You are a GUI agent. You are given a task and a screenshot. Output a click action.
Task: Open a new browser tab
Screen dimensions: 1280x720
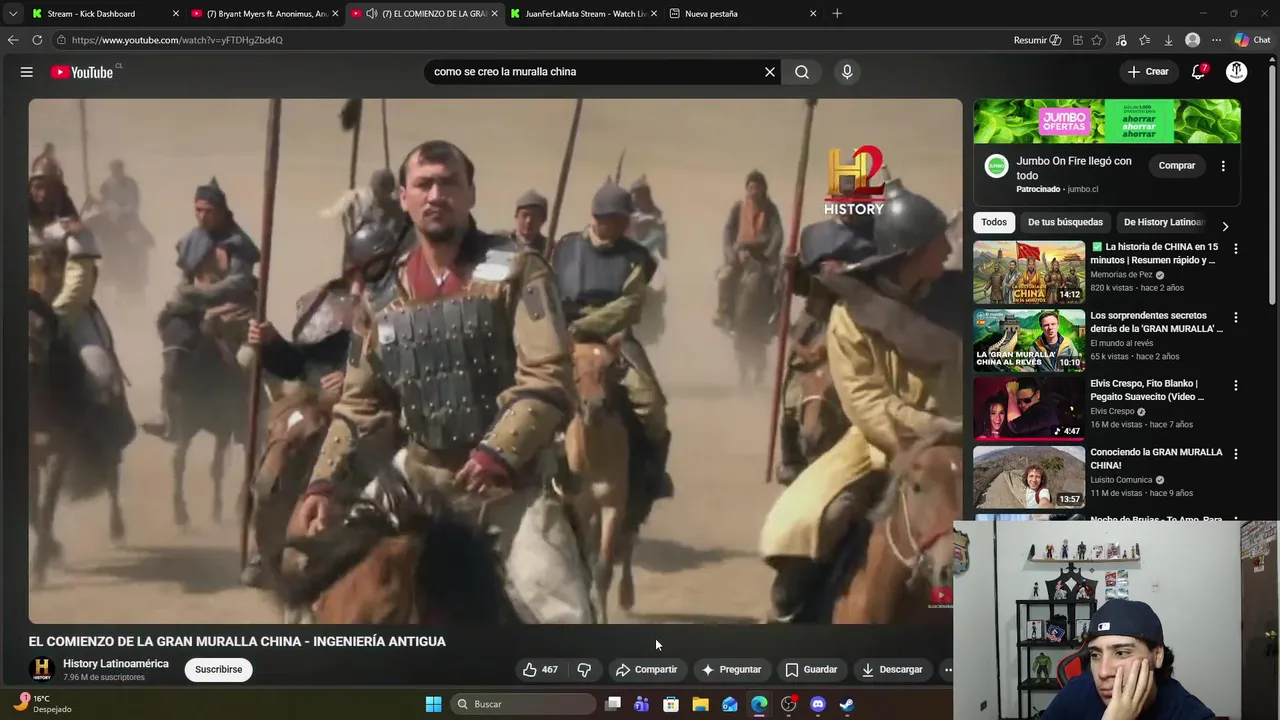837,14
